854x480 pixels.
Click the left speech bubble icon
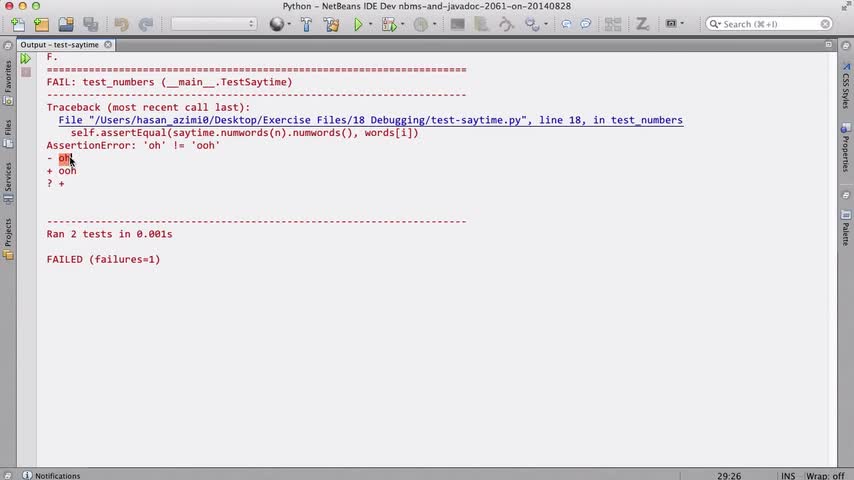[x=566, y=24]
